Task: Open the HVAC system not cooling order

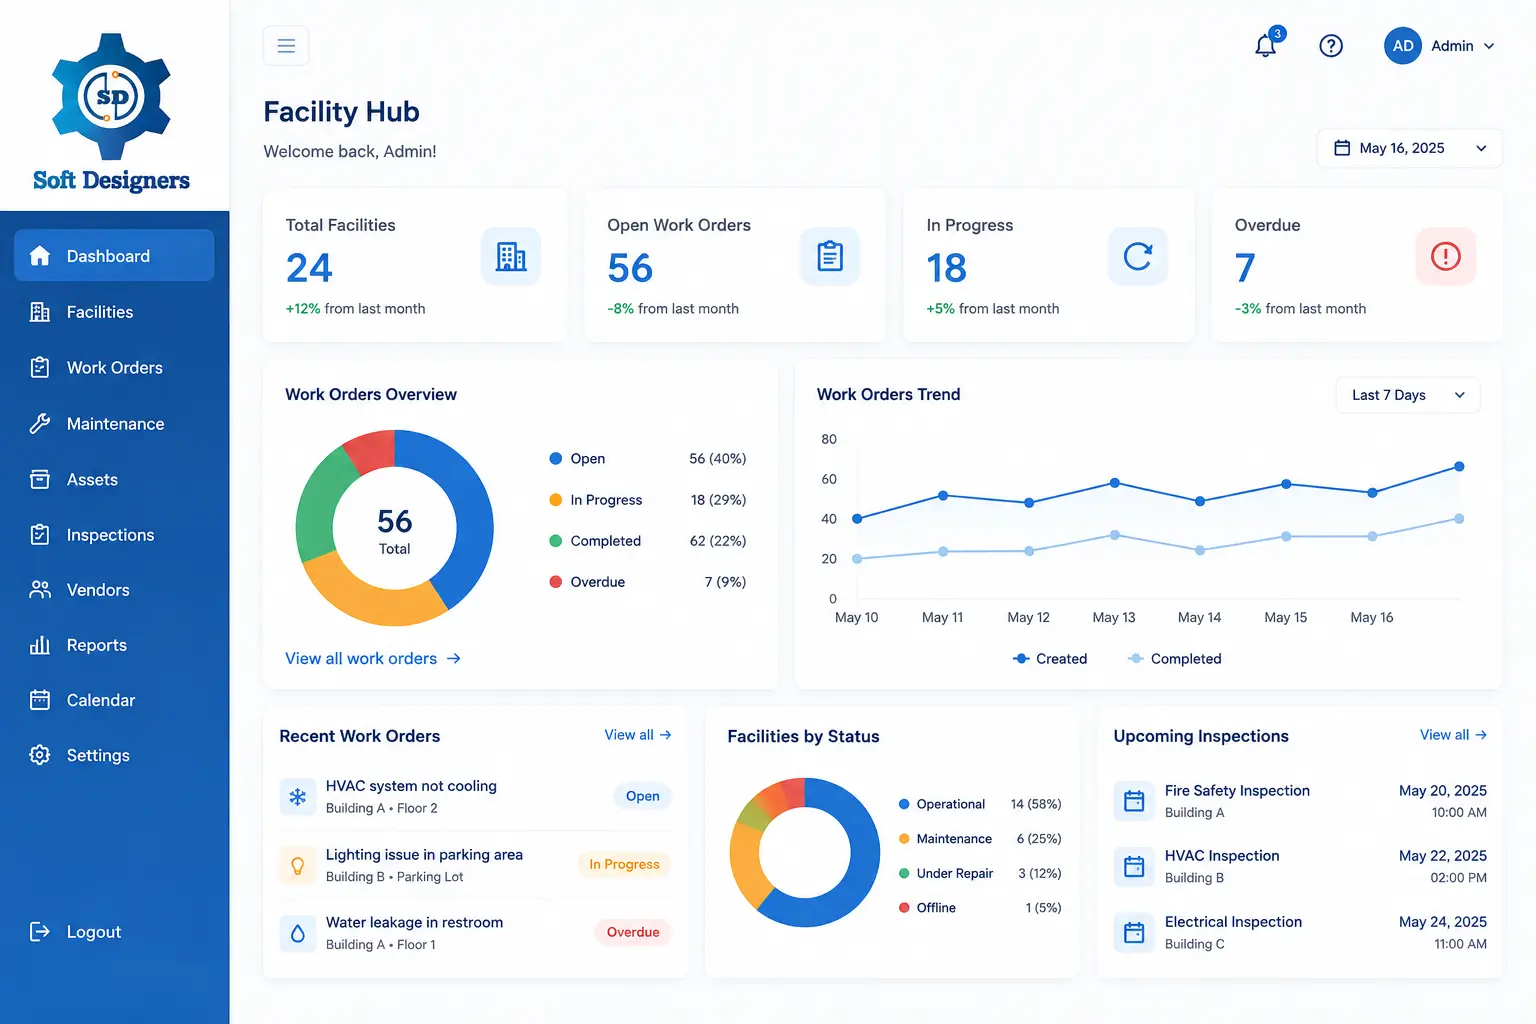Action: pyautogui.click(x=475, y=797)
